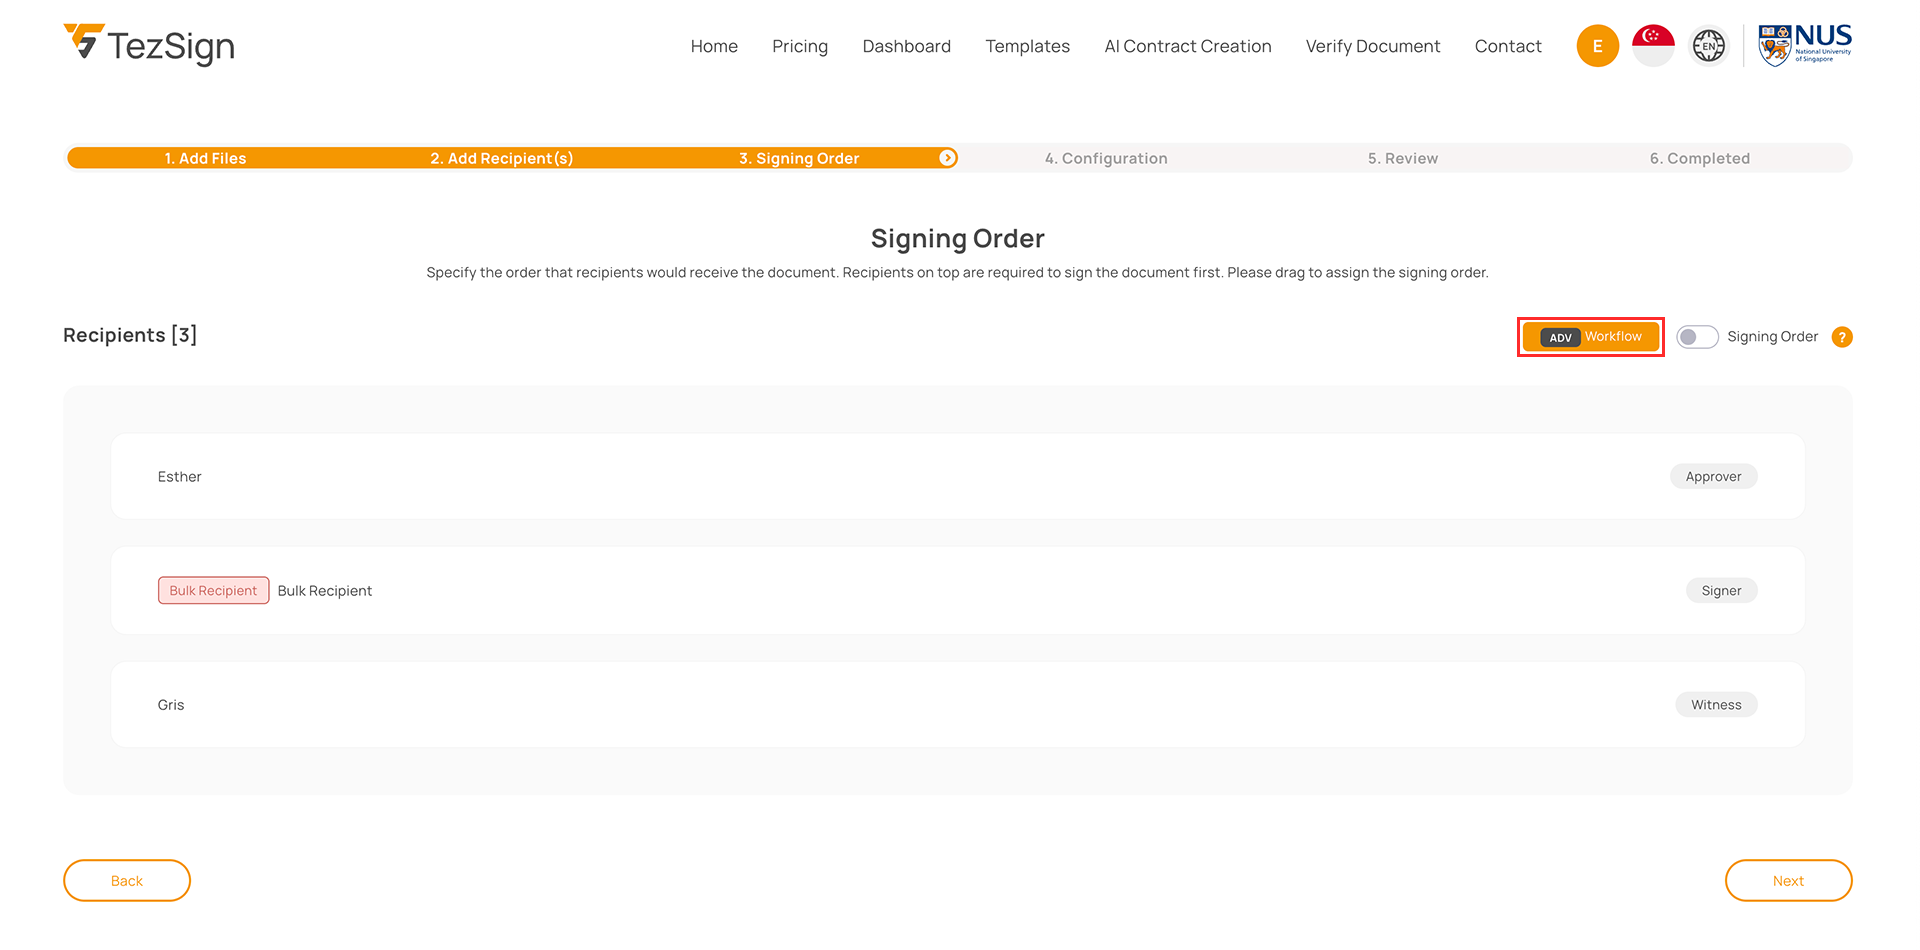Go to the Templates page
The height and width of the screenshot is (950, 1920).
click(1027, 46)
